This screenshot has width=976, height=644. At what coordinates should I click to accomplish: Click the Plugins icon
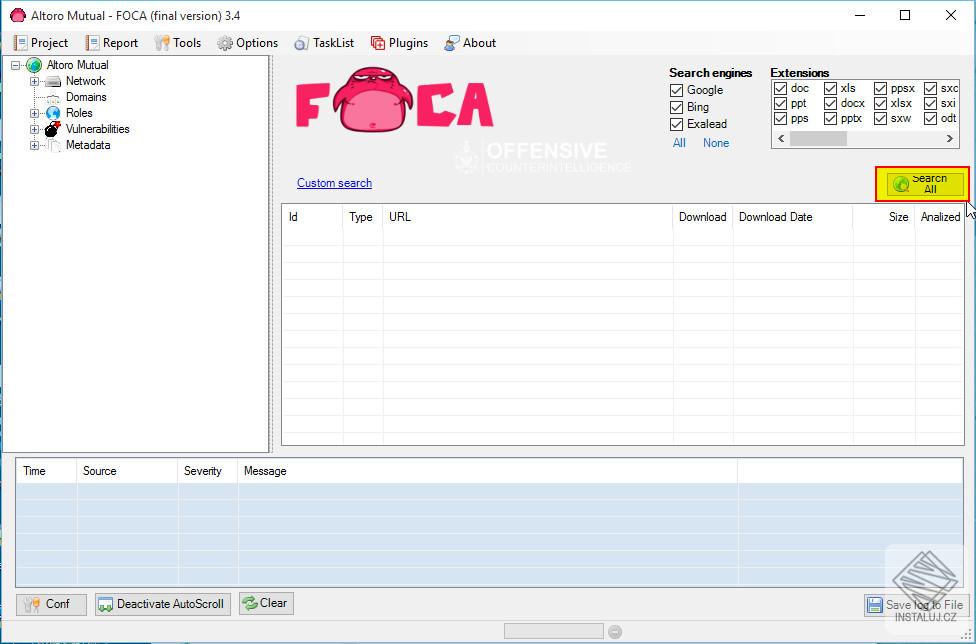[x=377, y=43]
